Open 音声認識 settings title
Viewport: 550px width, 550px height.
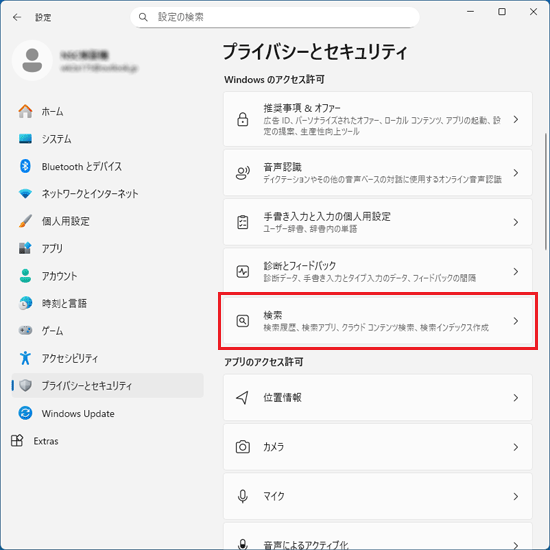click(282, 167)
